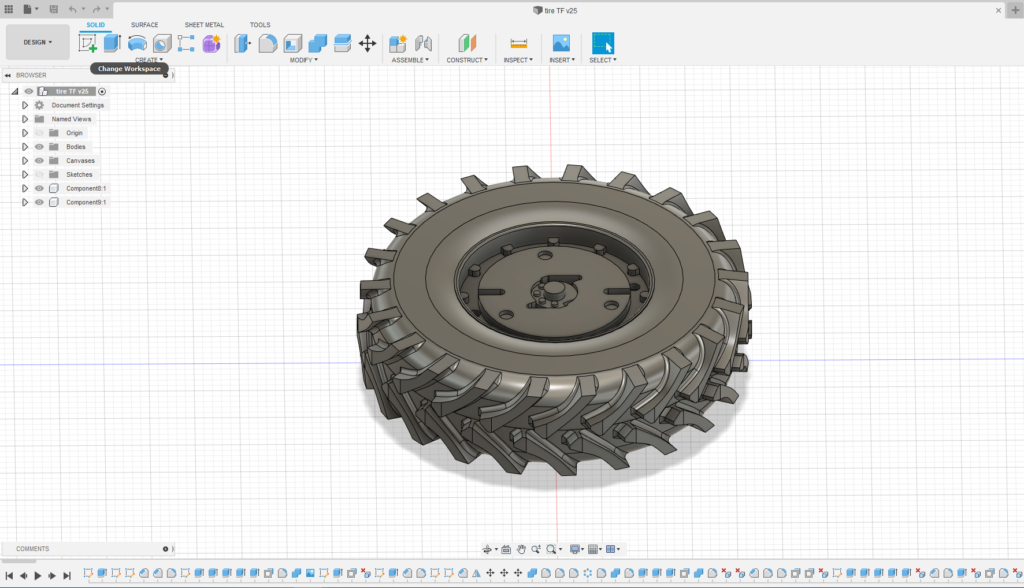Open the INSERT dropdown menu
Image resolution: width=1024 pixels, height=588 pixels.
562,60
